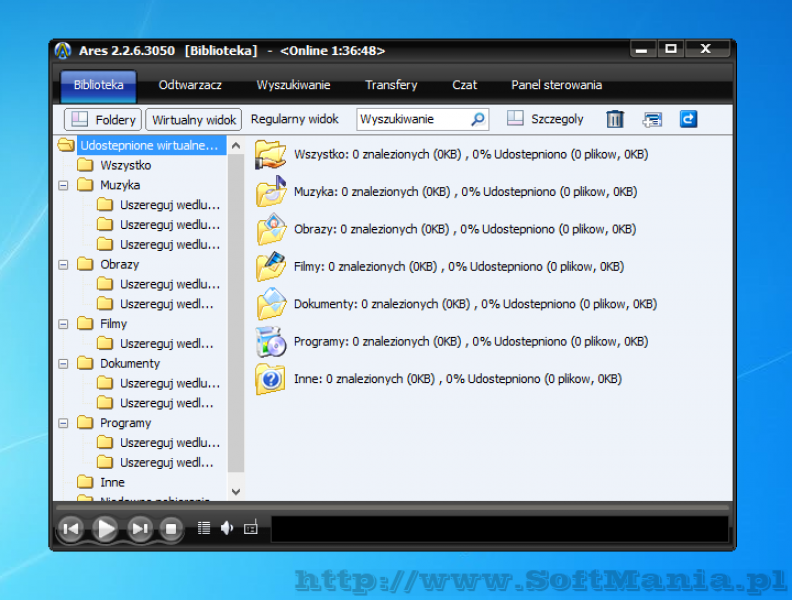Click the Filmy video folder icon
The height and width of the screenshot is (600, 792).
(270, 266)
